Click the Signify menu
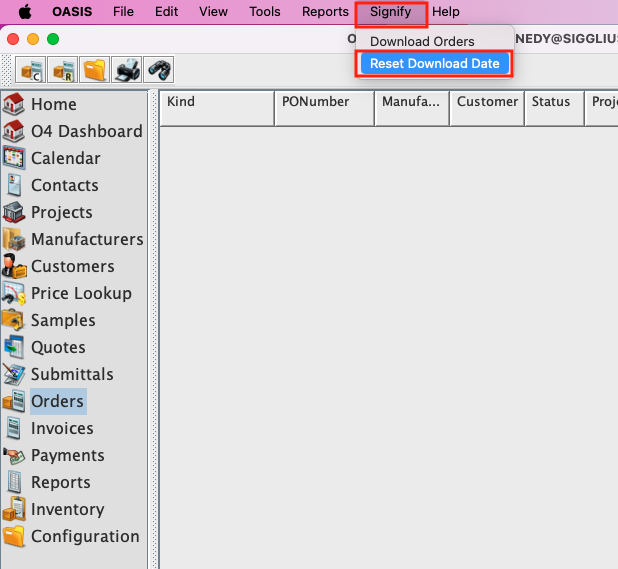Image resolution: width=618 pixels, height=569 pixels. [391, 12]
